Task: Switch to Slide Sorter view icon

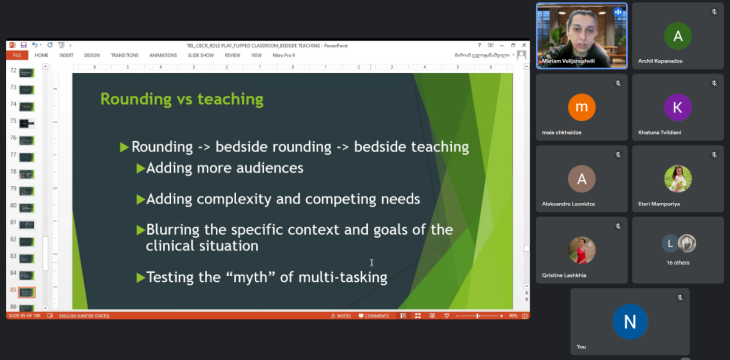Action: pyautogui.click(x=418, y=316)
